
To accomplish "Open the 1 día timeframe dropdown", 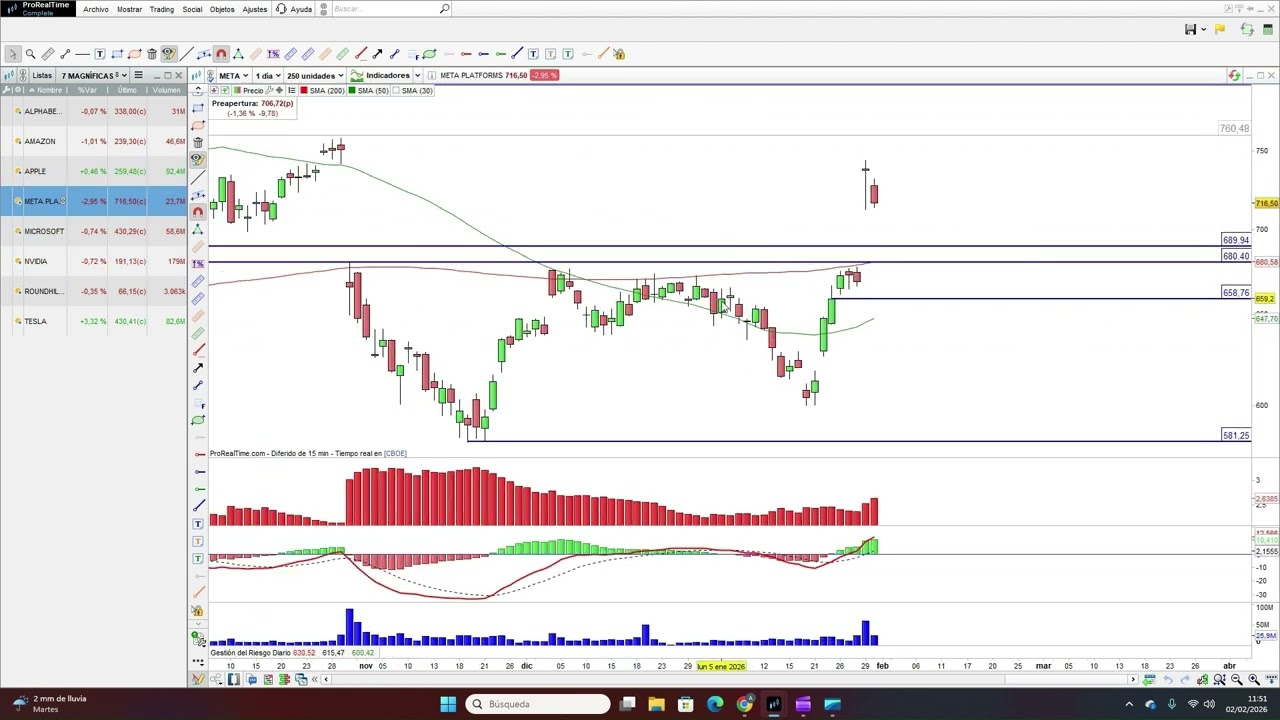I will click(x=268, y=76).
